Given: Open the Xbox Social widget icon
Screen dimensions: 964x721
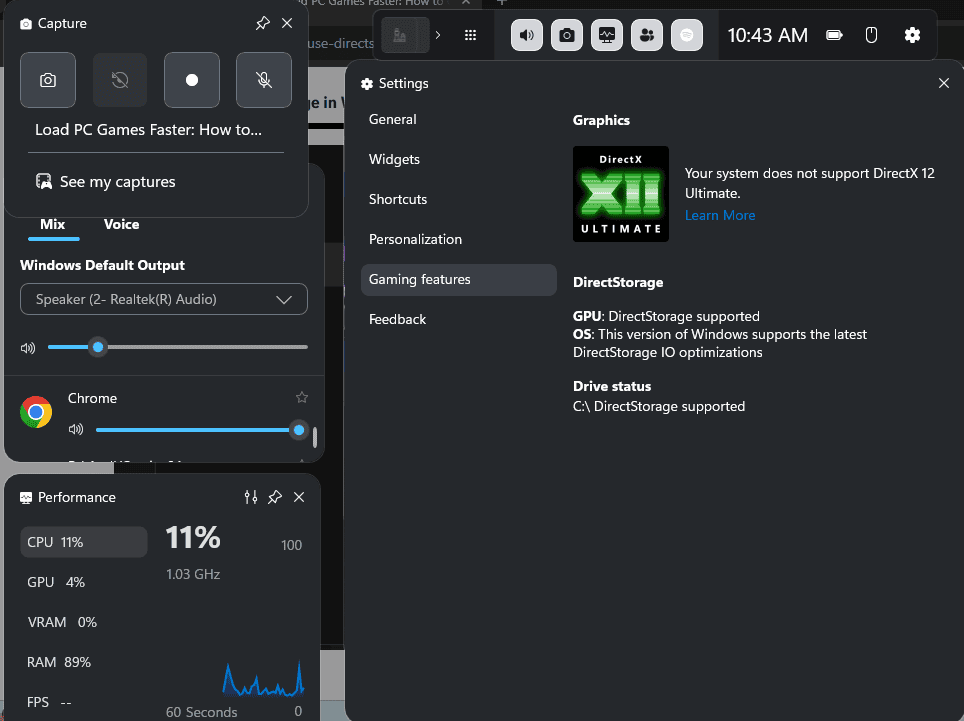Looking at the screenshot, I should pyautogui.click(x=647, y=35).
